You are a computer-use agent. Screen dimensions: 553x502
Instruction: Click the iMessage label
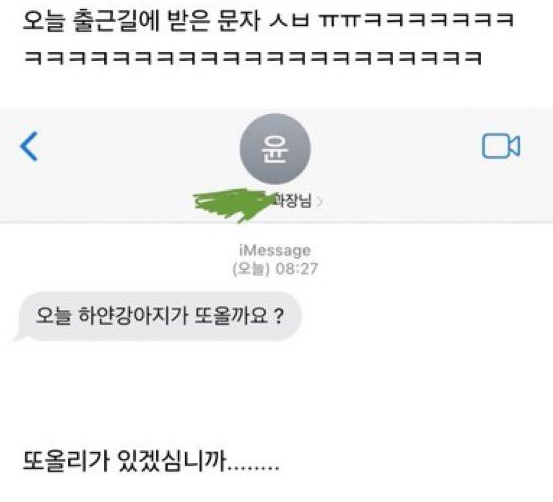(275, 250)
